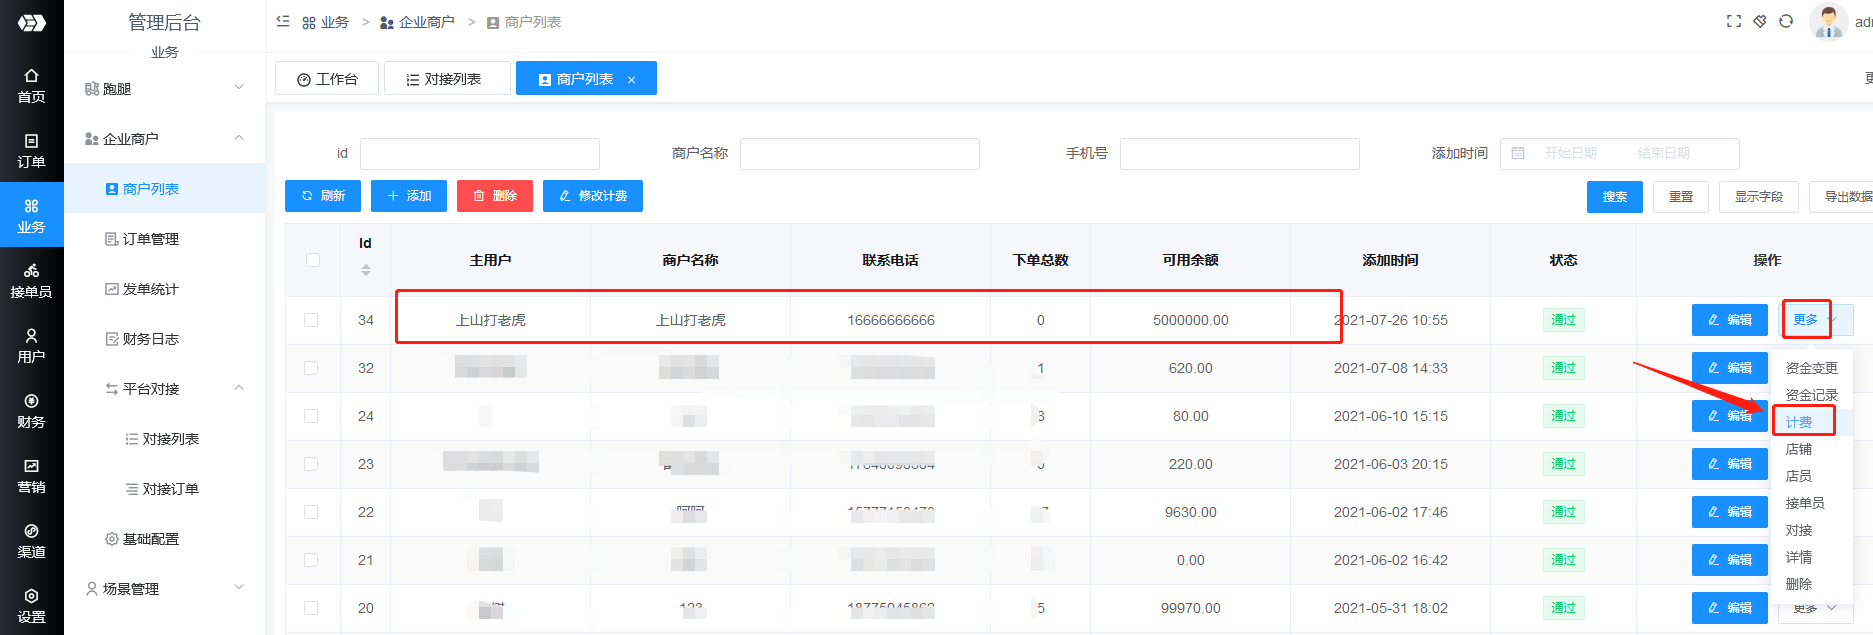Screen dimensions: 1873x635
Task: Check the row with Id 32
Action: tap(311, 368)
